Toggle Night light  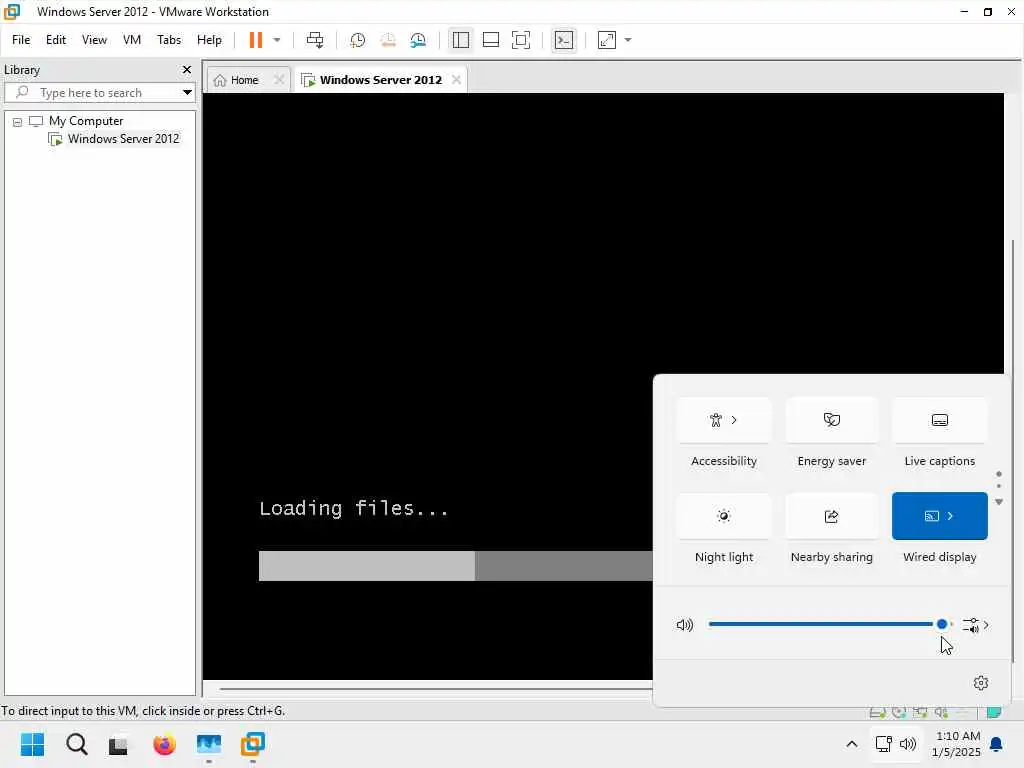click(x=724, y=516)
